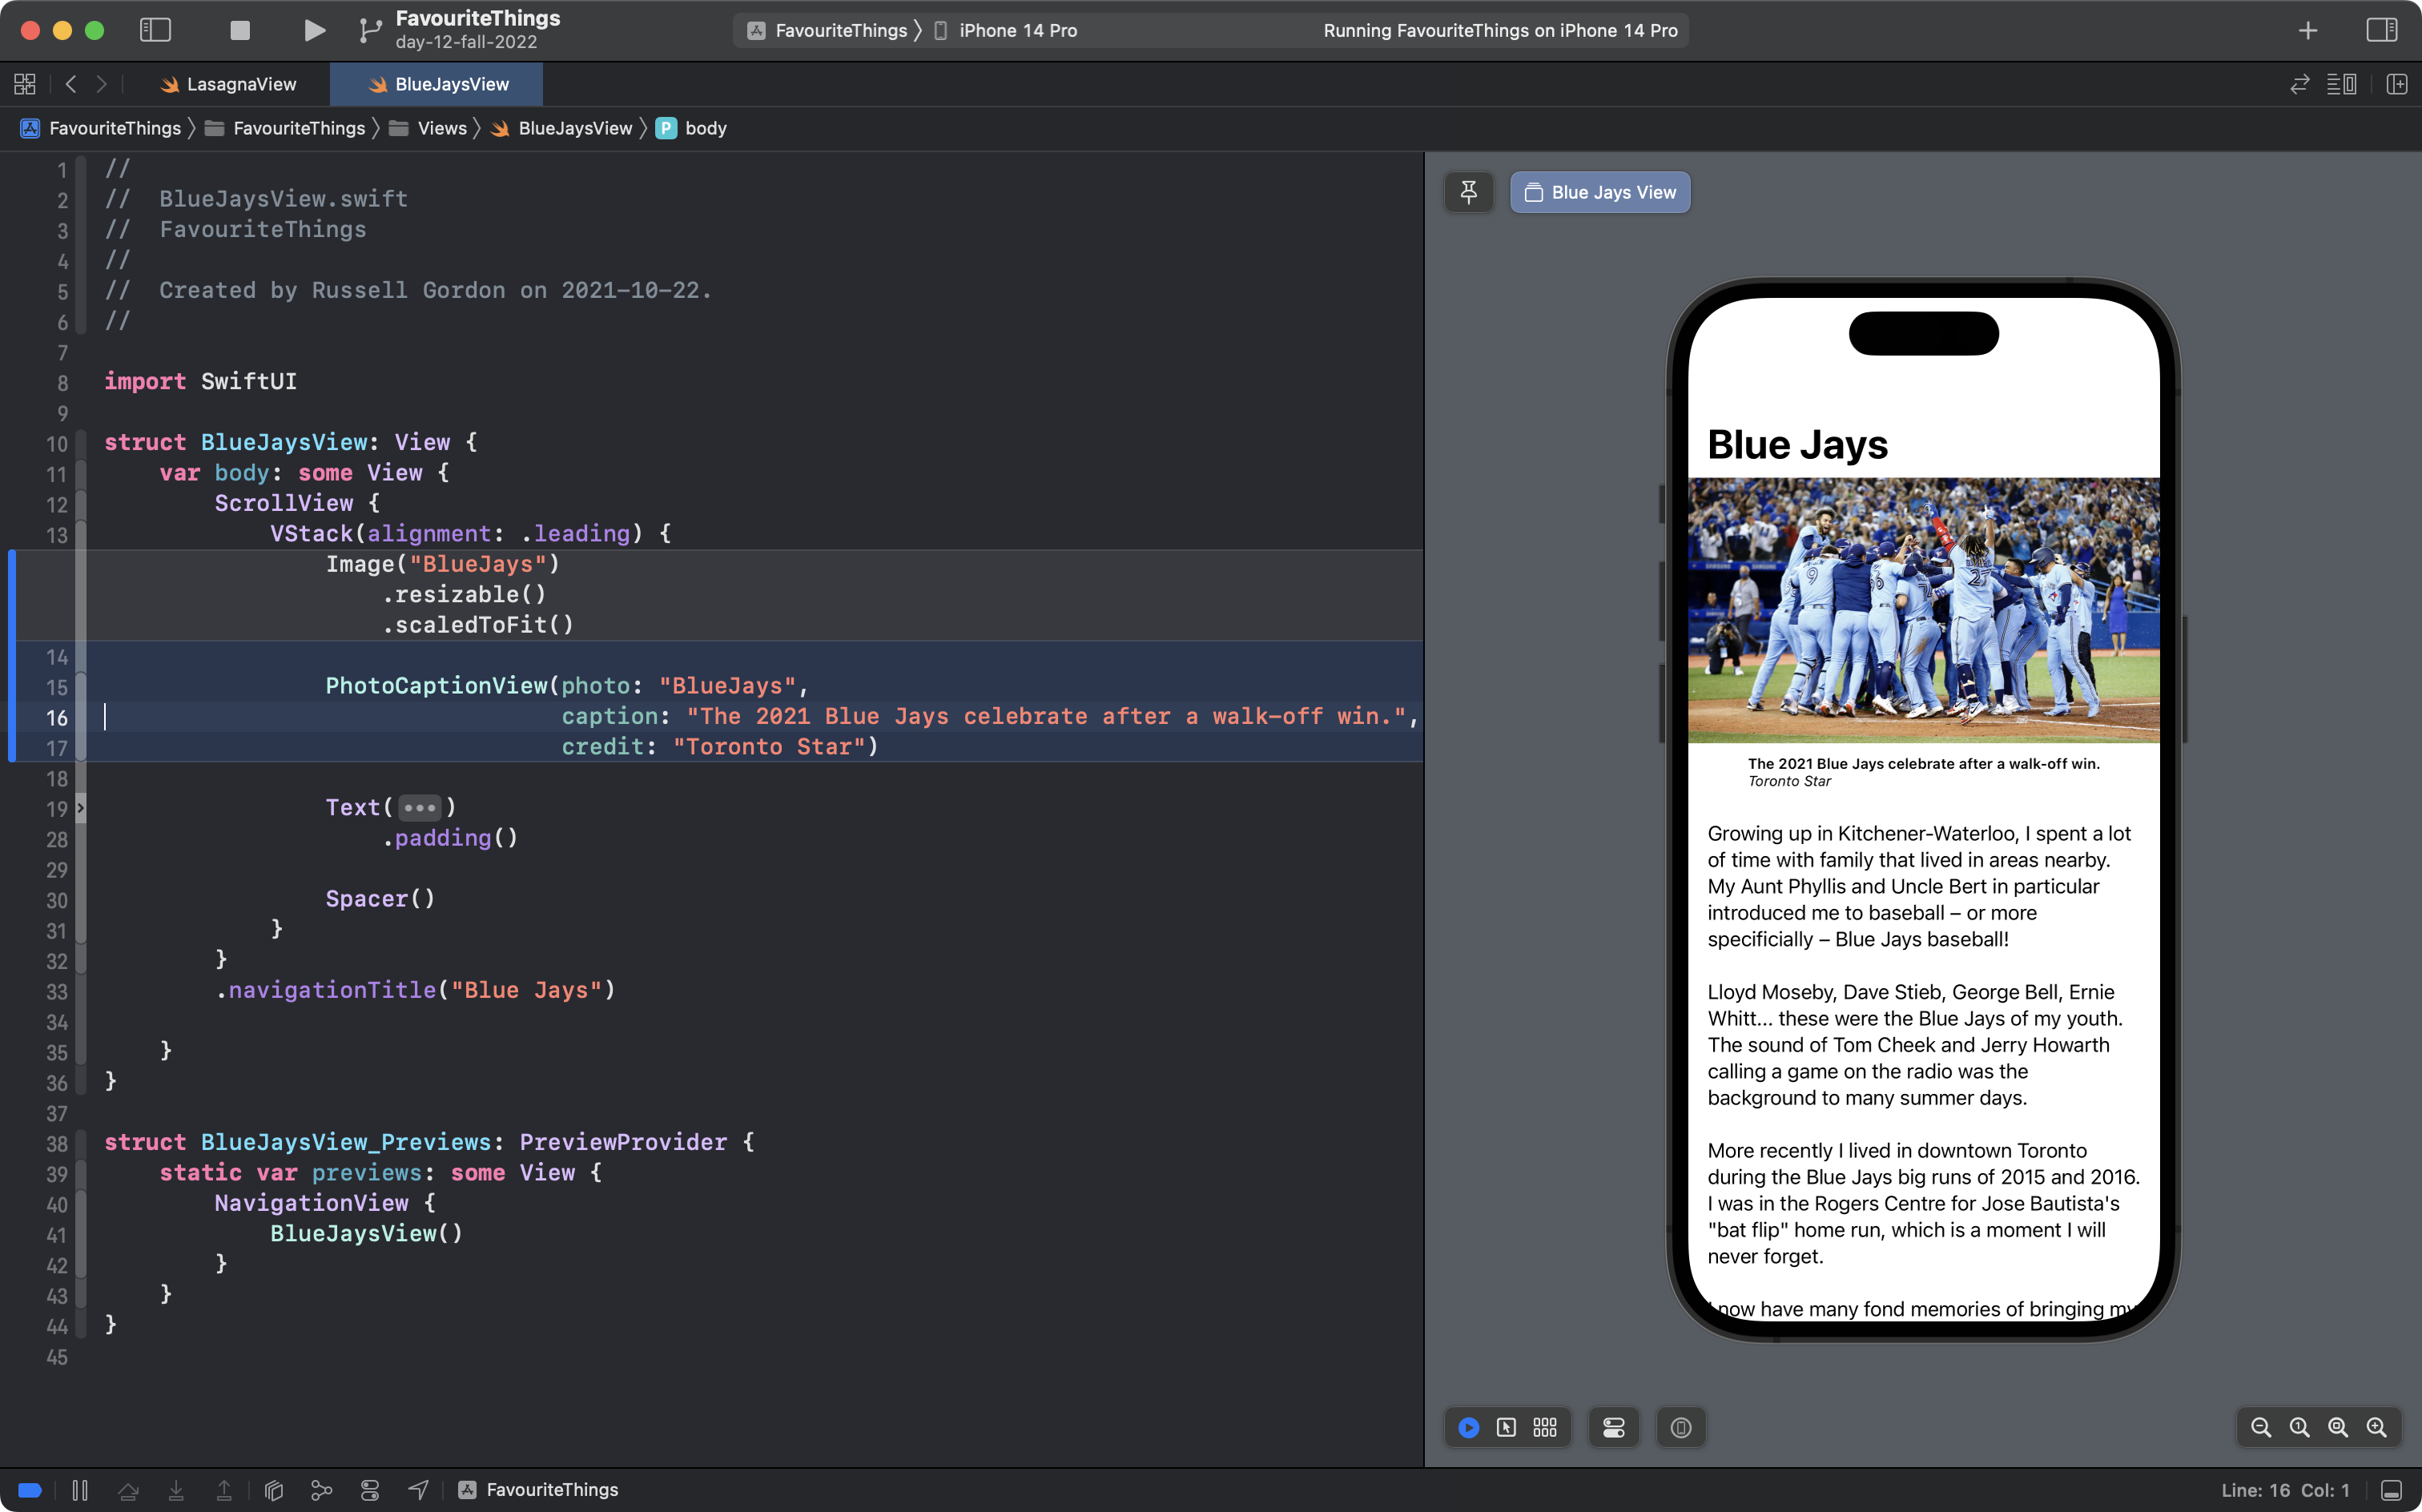Expand the FavouriteThings project breadcrumb
This screenshot has height=1512, width=2422.
pyautogui.click(x=113, y=127)
